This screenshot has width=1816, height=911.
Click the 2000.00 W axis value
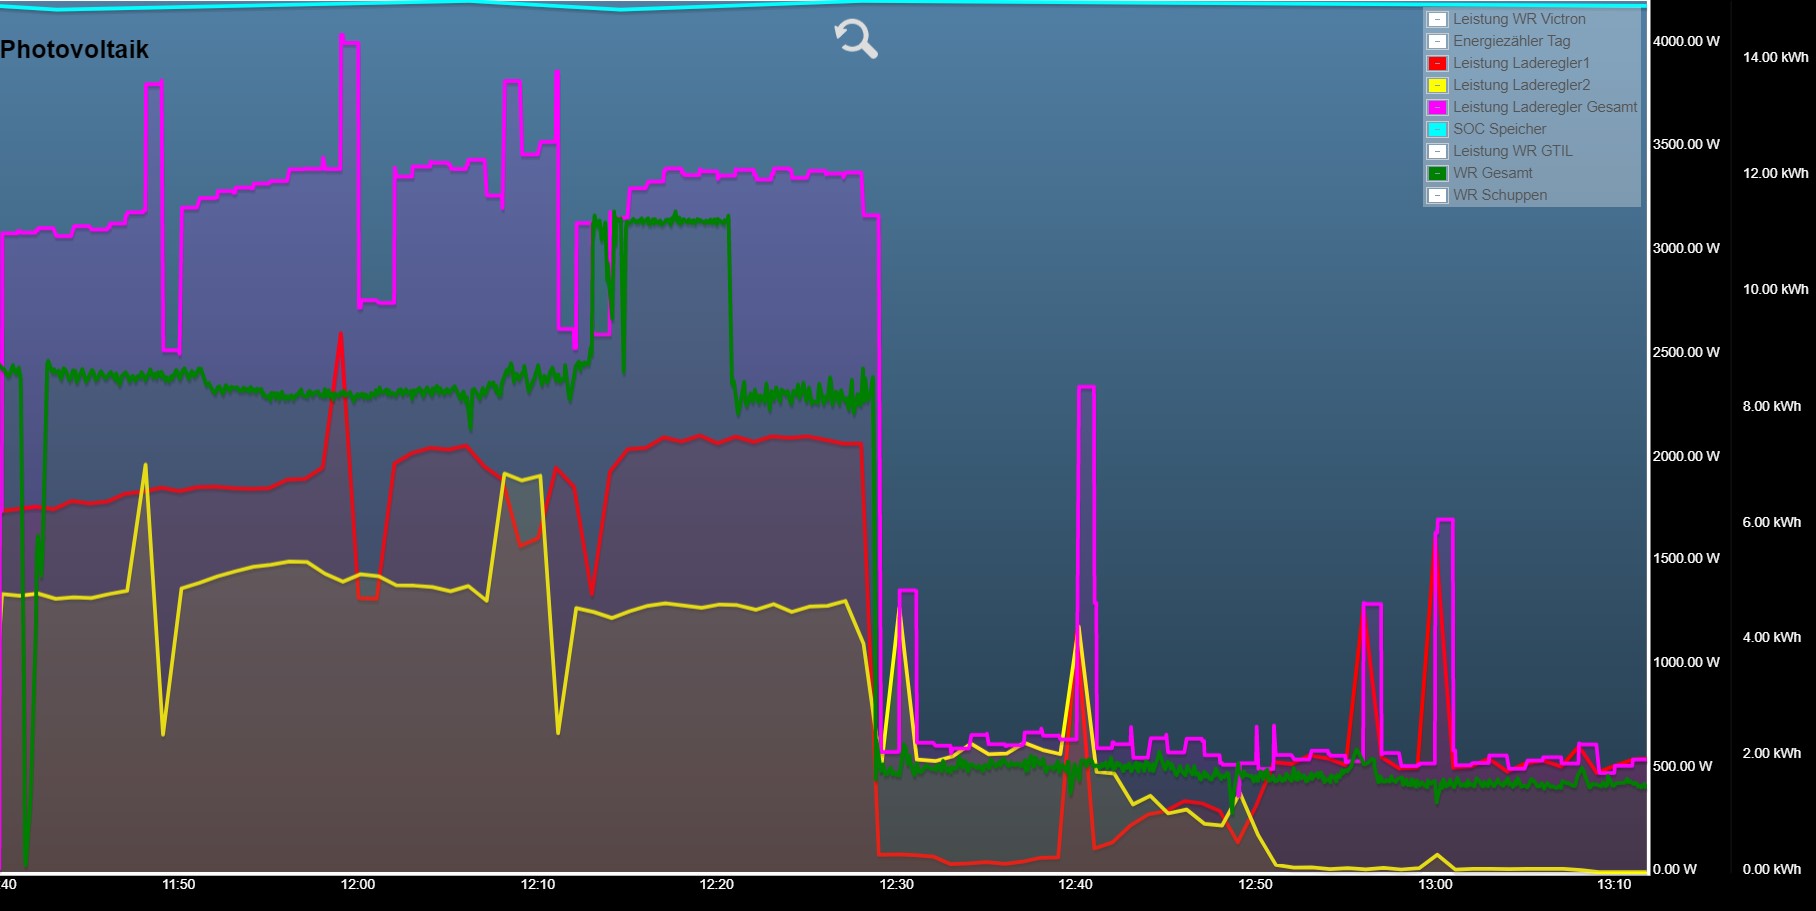point(1686,456)
